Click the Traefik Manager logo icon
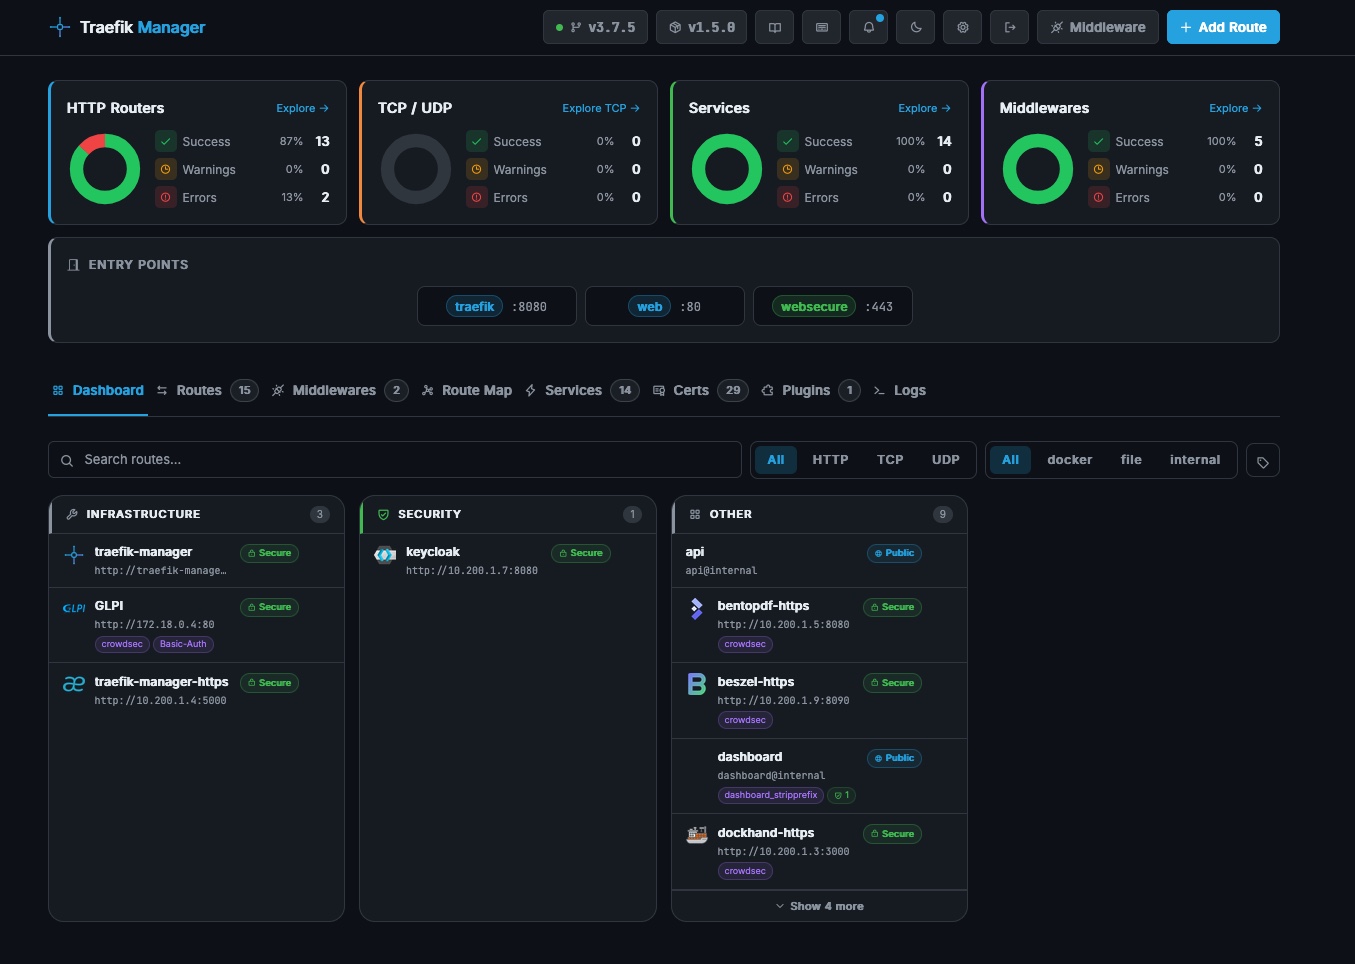Viewport: 1355px width, 964px height. click(60, 27)
